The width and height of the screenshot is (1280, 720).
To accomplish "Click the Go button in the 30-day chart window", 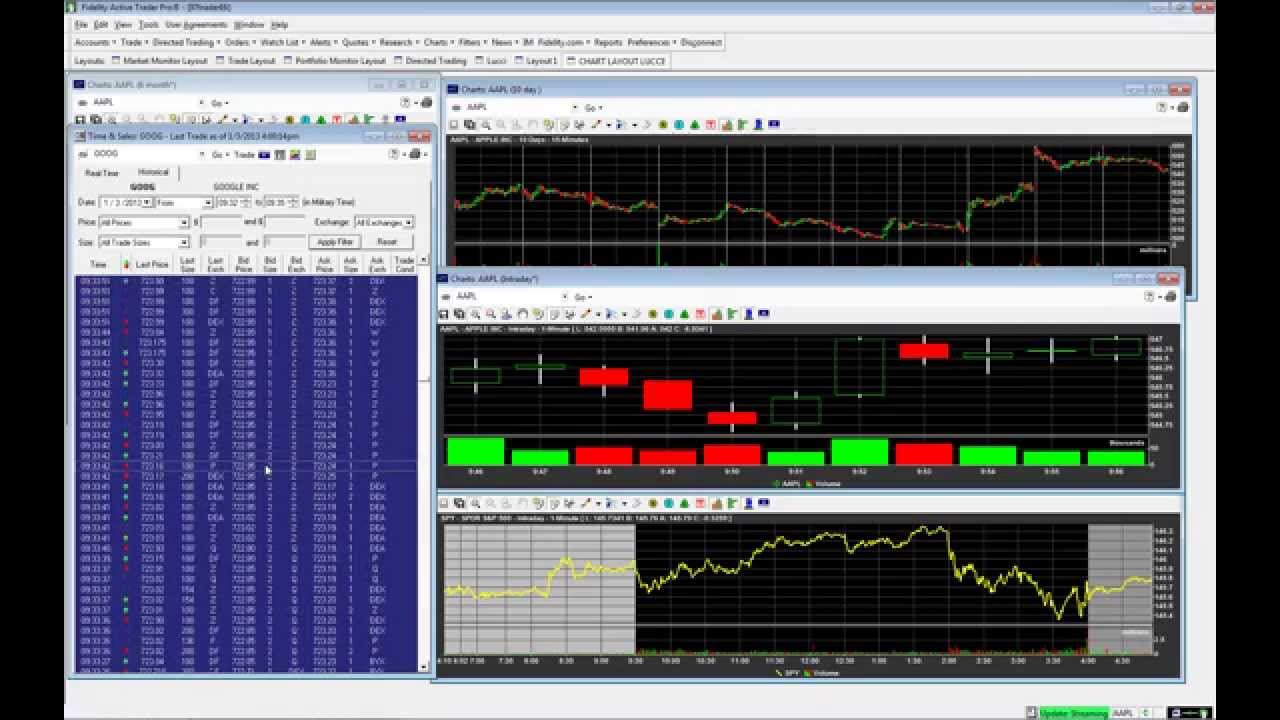I will pyautogui.click(x=590, y=107).
